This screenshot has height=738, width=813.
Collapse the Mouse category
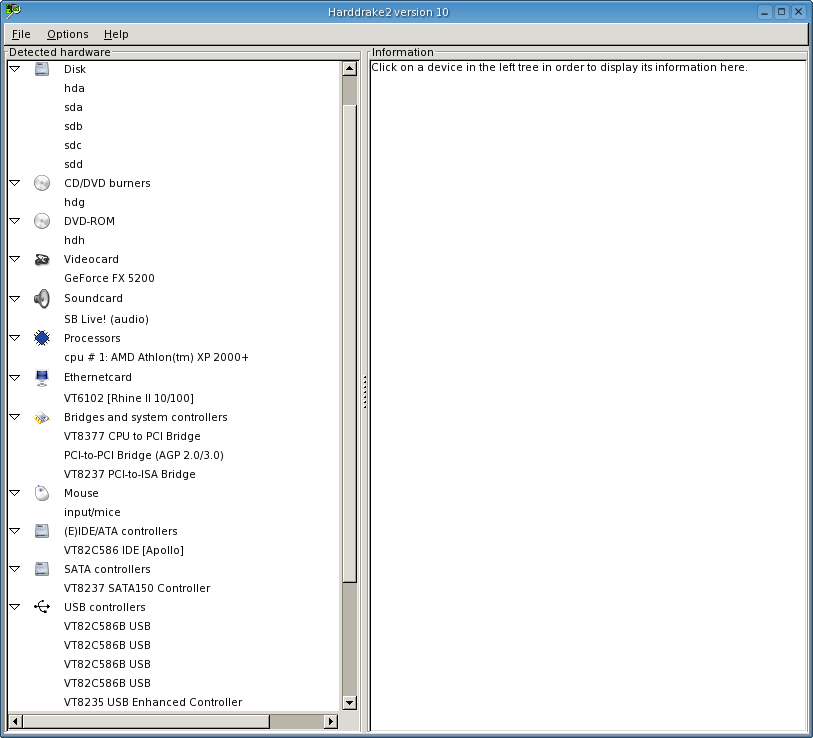[x=15, y=493]
